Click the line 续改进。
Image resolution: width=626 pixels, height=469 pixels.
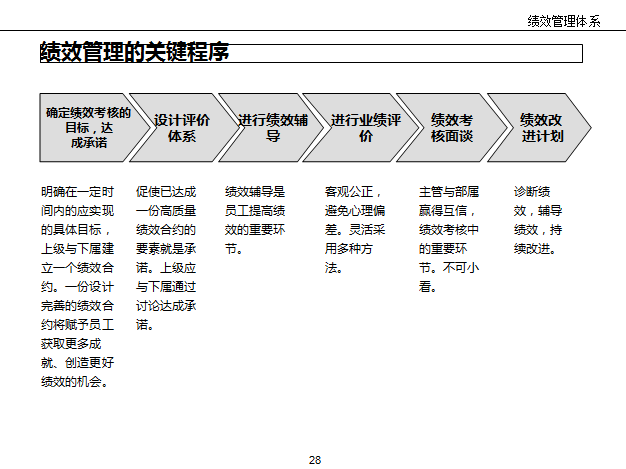[535, 249]
